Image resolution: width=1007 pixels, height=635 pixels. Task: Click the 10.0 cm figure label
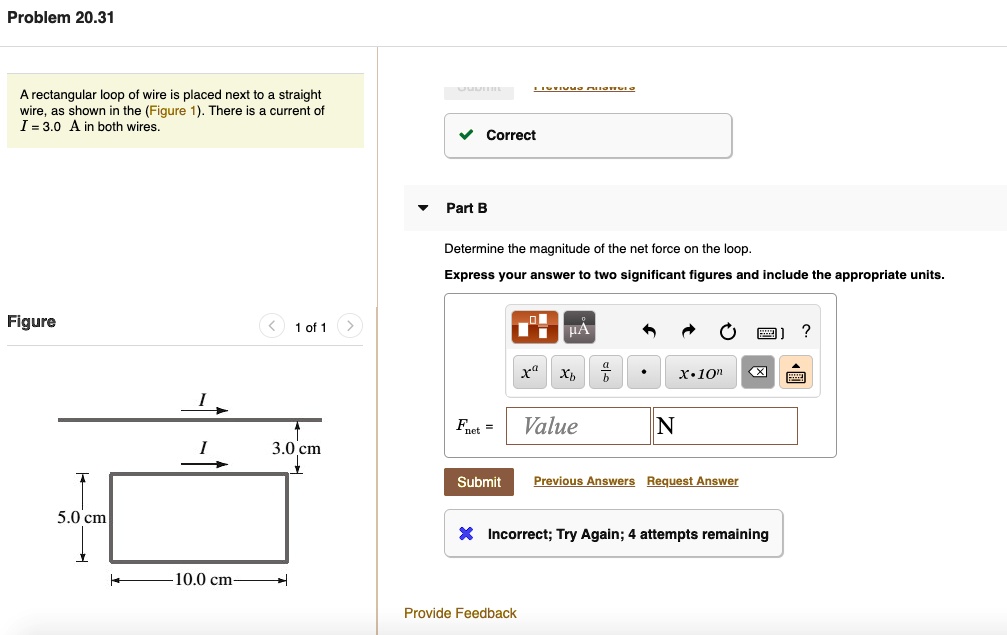[x=203, y=579]
